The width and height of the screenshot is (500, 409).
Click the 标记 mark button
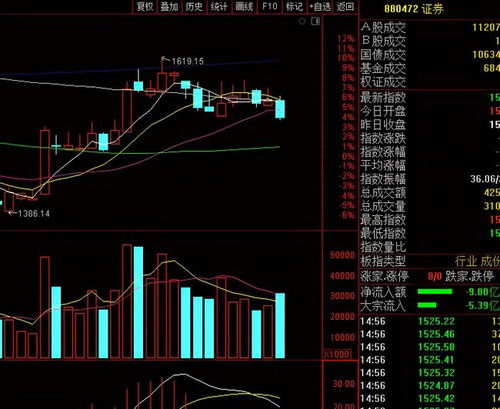point(294,6)
